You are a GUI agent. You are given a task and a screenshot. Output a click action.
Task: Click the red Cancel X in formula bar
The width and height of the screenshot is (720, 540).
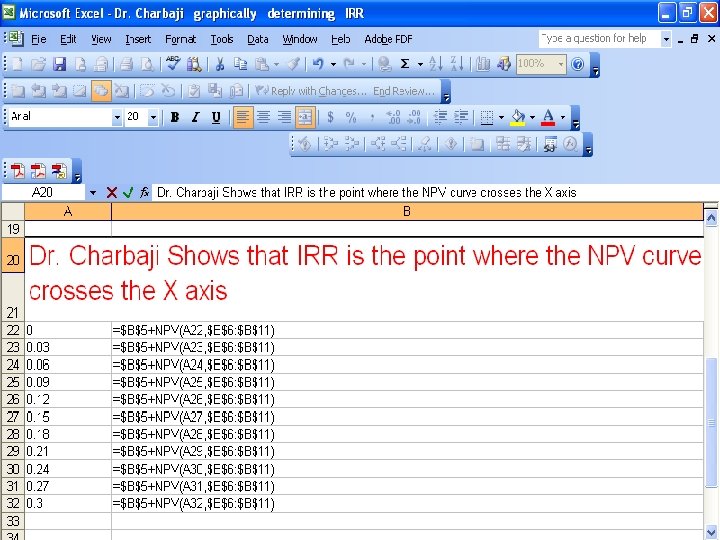[111, 192]
